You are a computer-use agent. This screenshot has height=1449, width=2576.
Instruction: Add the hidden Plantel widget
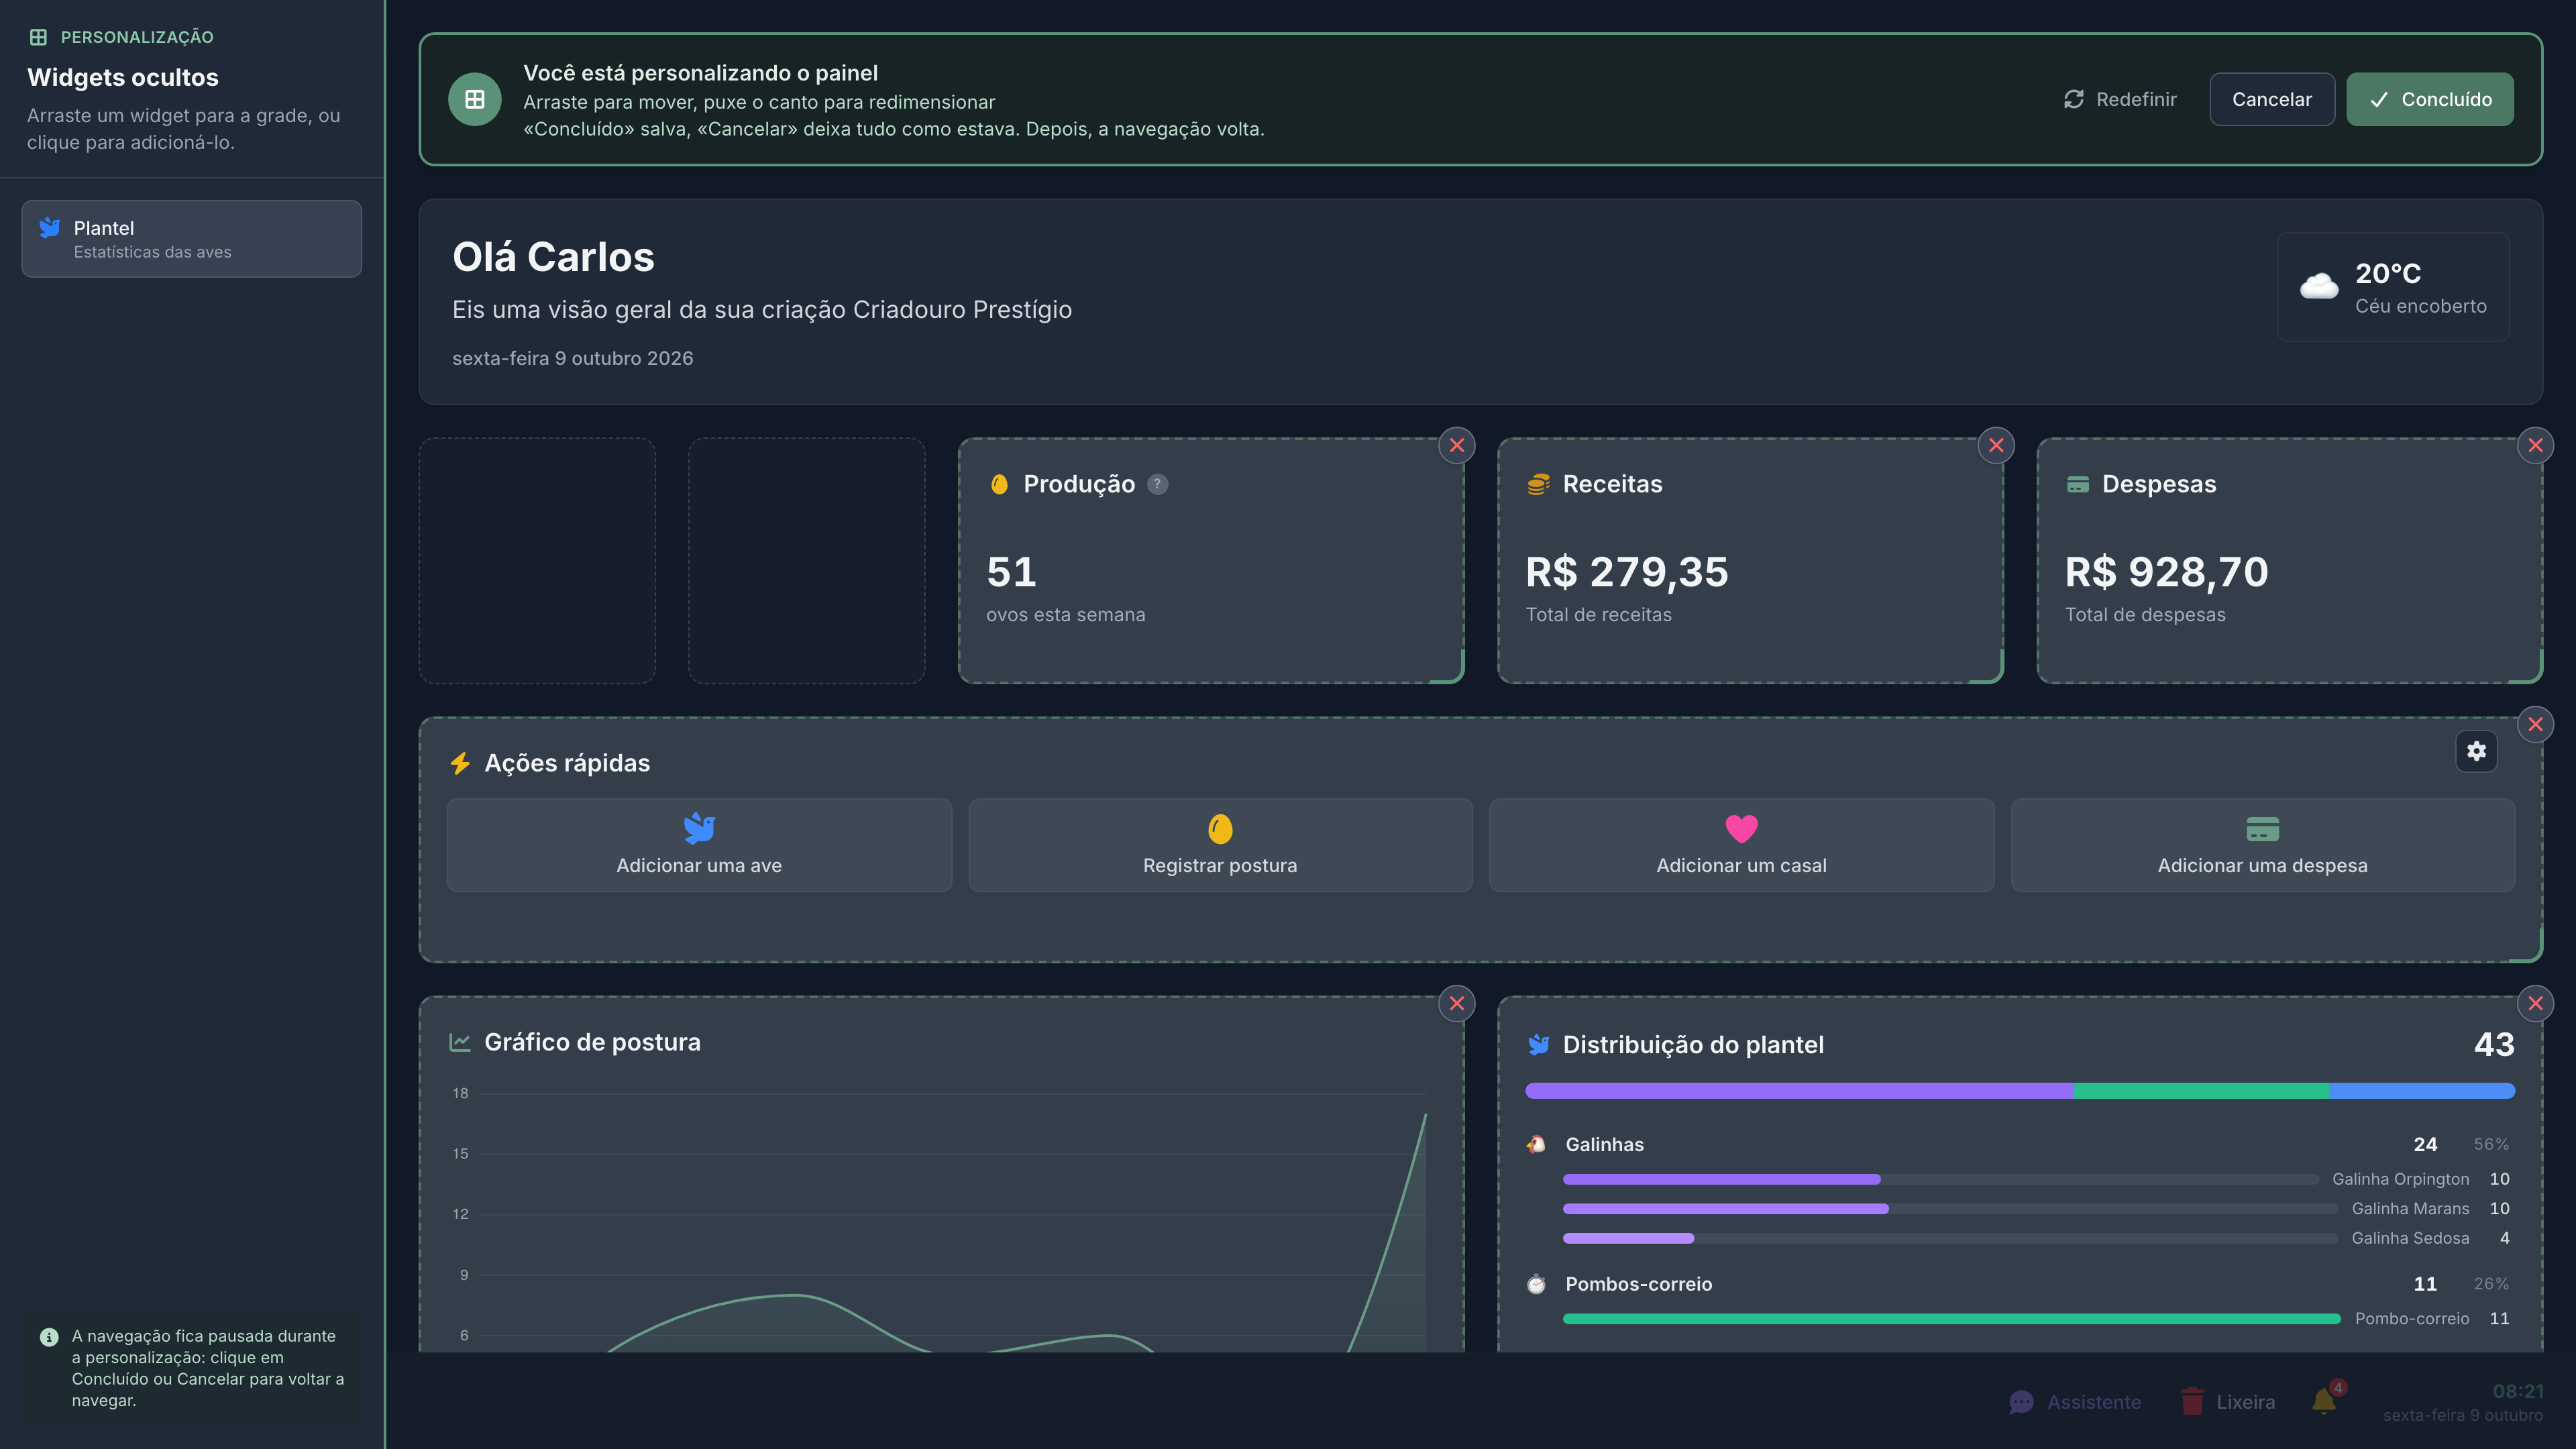tap(192, 239)
